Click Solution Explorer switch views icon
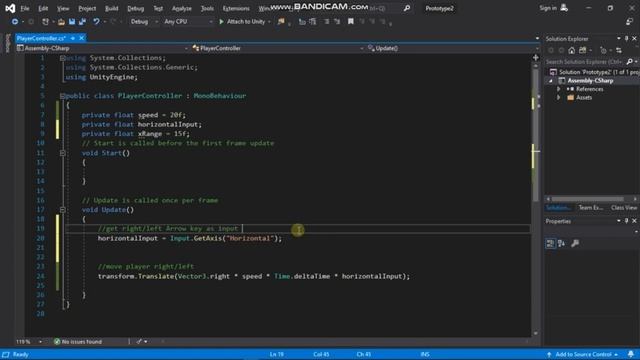The width and height of the screenshot is (640, 360). [x=582, y=50]
